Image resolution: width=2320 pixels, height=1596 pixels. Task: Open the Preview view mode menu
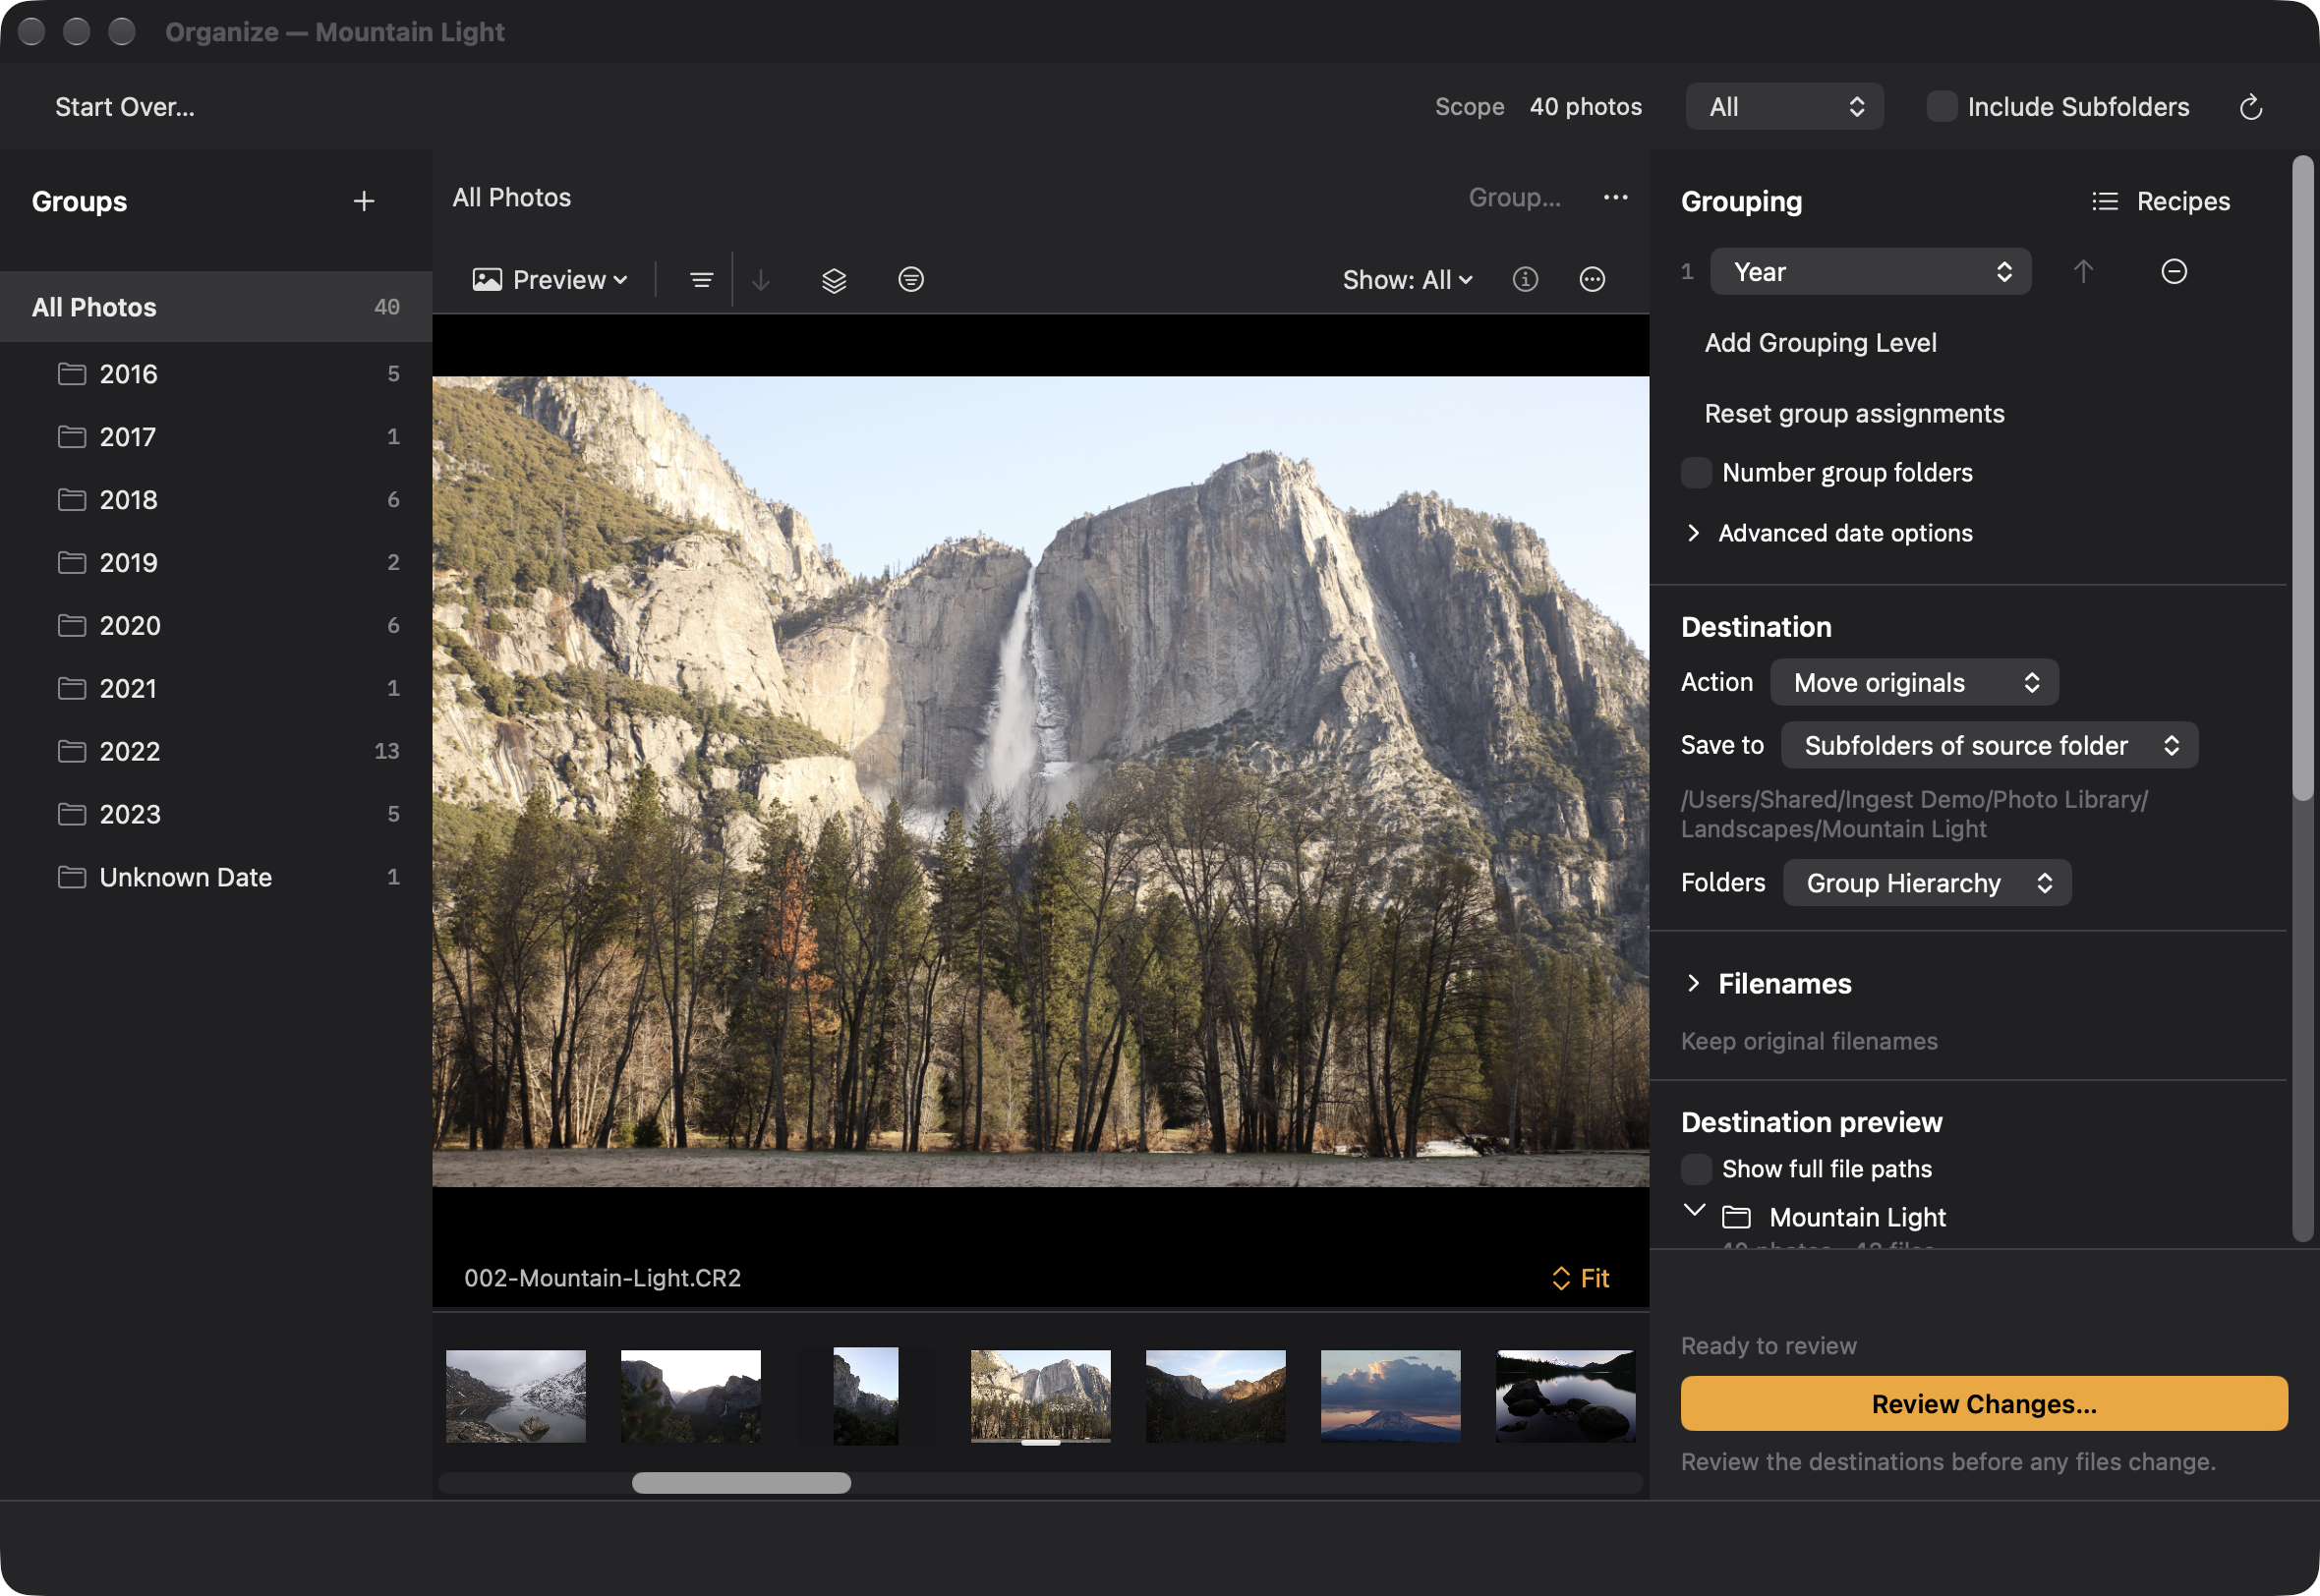click(x=550, y=280)
